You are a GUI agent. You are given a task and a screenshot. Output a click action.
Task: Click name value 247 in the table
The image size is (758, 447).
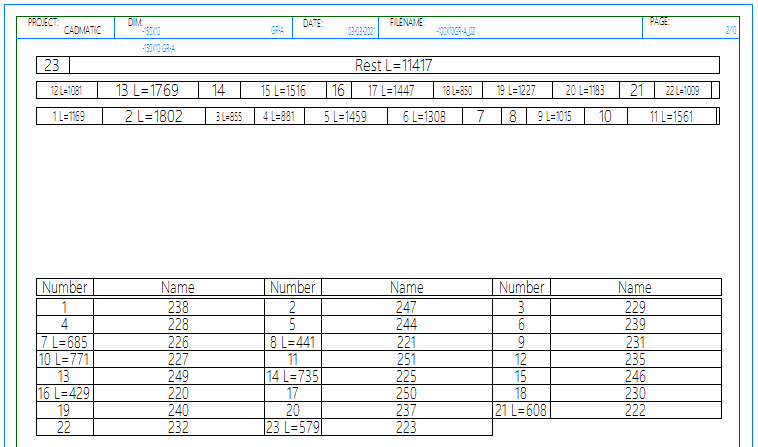click(407, 307)
